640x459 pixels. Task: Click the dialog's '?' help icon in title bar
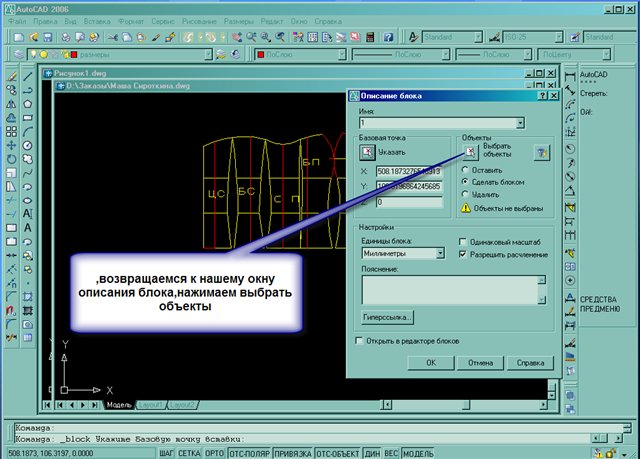click(x=539, y=96)
